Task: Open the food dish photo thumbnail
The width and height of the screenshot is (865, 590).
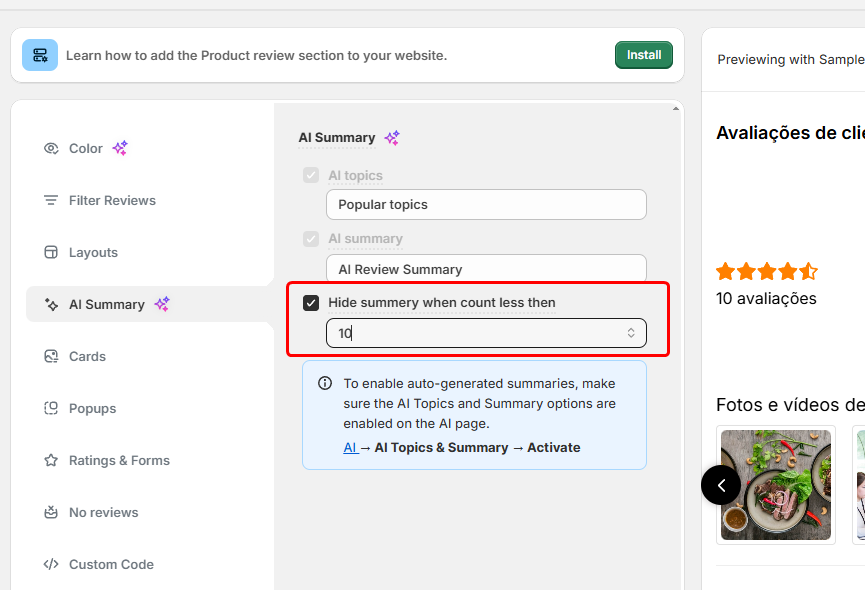Action: 776,485
